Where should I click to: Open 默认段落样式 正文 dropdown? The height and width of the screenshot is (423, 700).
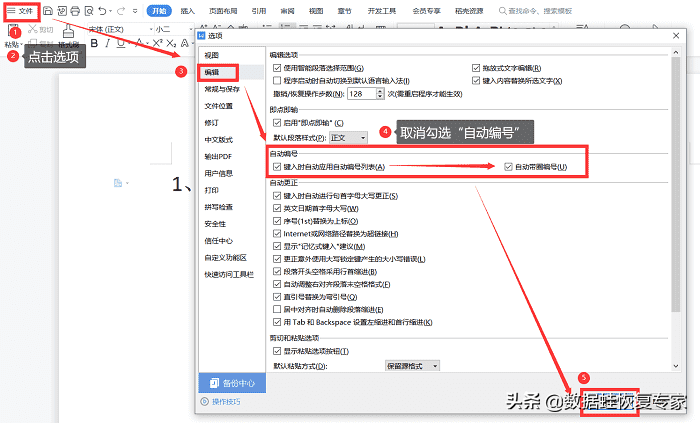348,138
